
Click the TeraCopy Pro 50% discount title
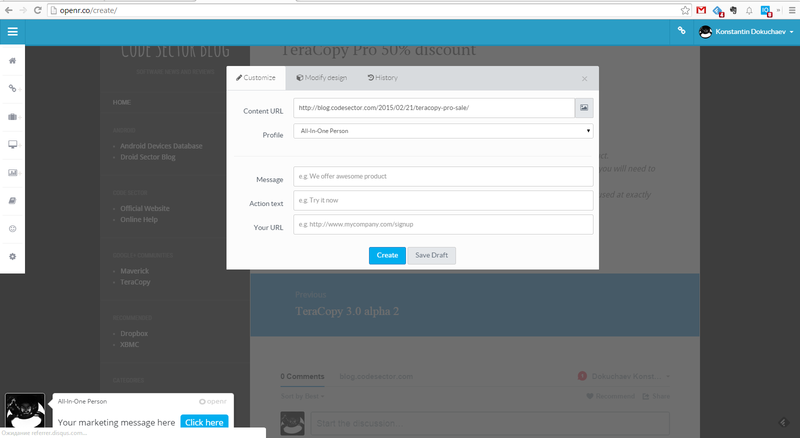tap(378, 50)
